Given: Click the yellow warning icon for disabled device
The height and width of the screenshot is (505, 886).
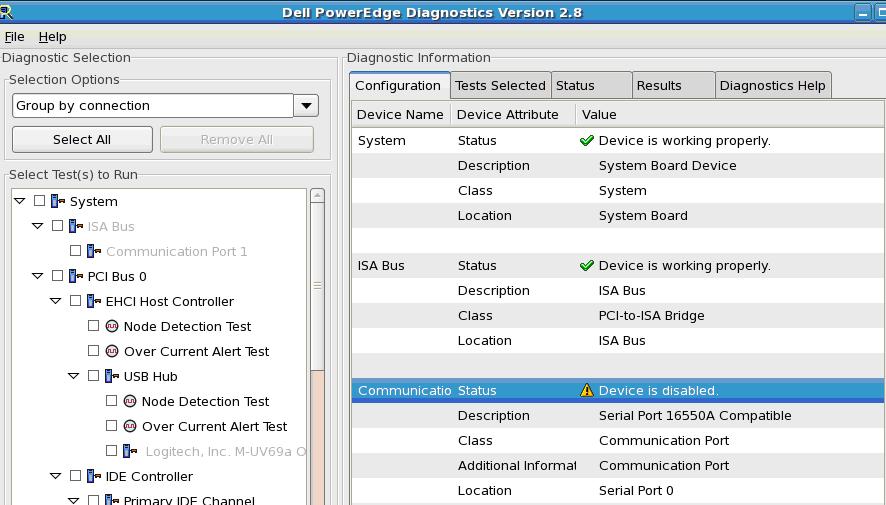Looking at the screenshot, I should pos(587,390).
